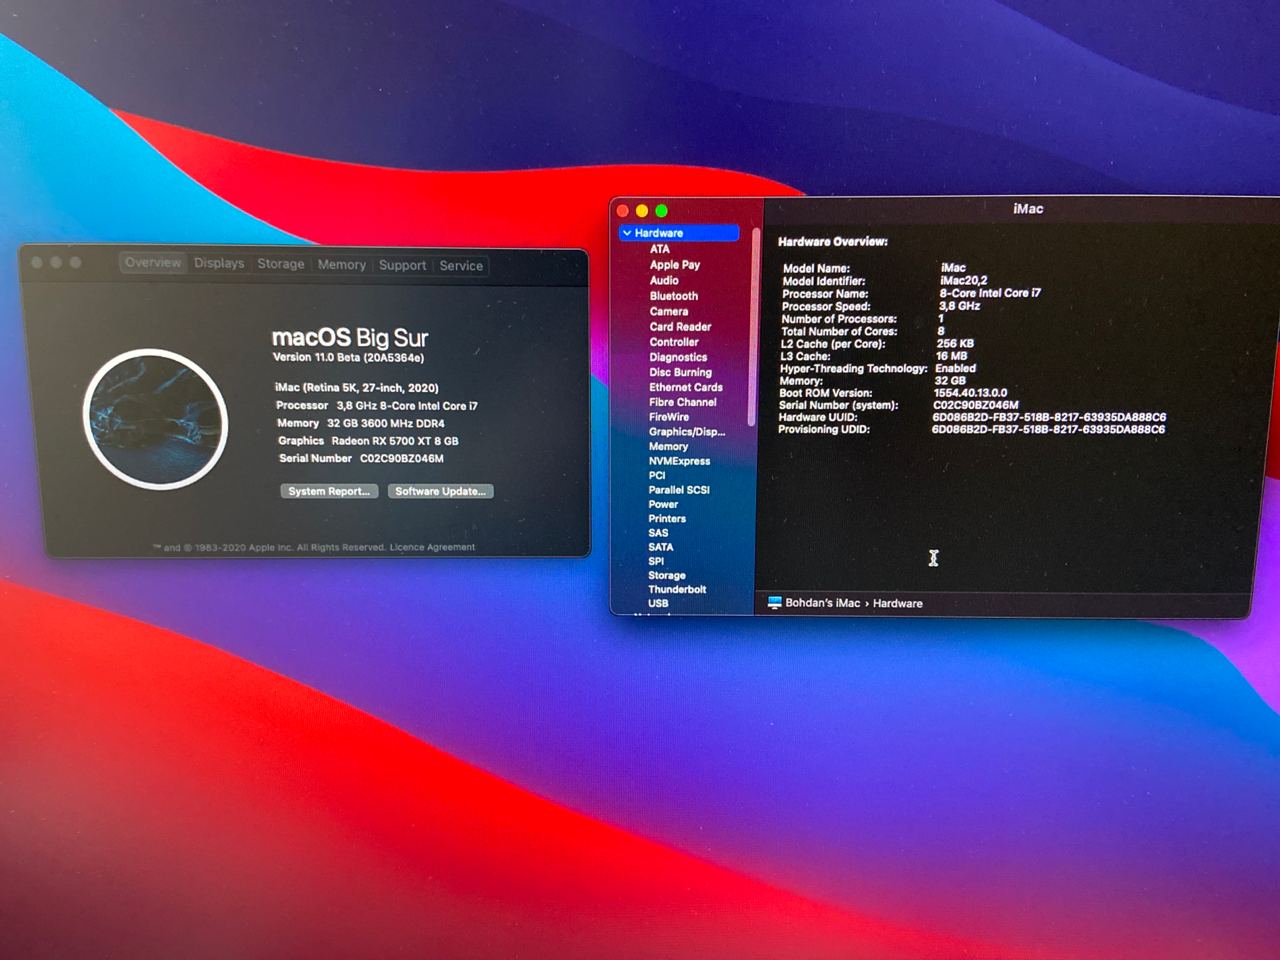Click the Provisioning UDID value
1280x960 pixels.
[1048, 429]
